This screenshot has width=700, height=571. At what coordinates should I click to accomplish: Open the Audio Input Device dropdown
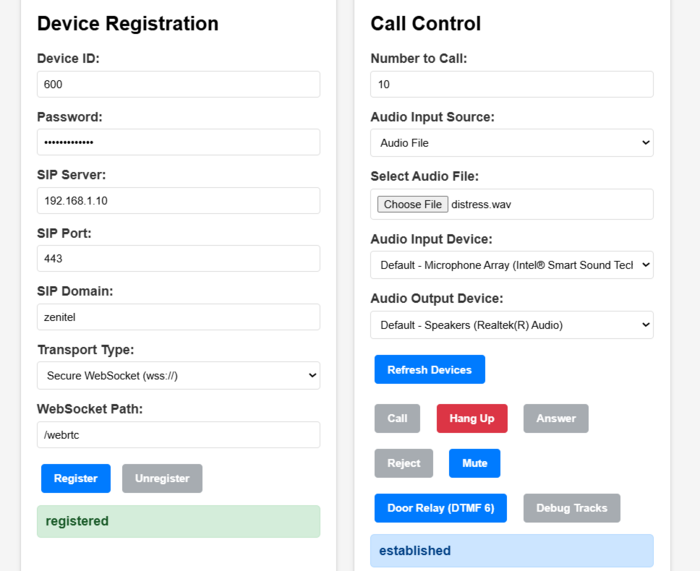pyautogui.click(x=511, y=265)
